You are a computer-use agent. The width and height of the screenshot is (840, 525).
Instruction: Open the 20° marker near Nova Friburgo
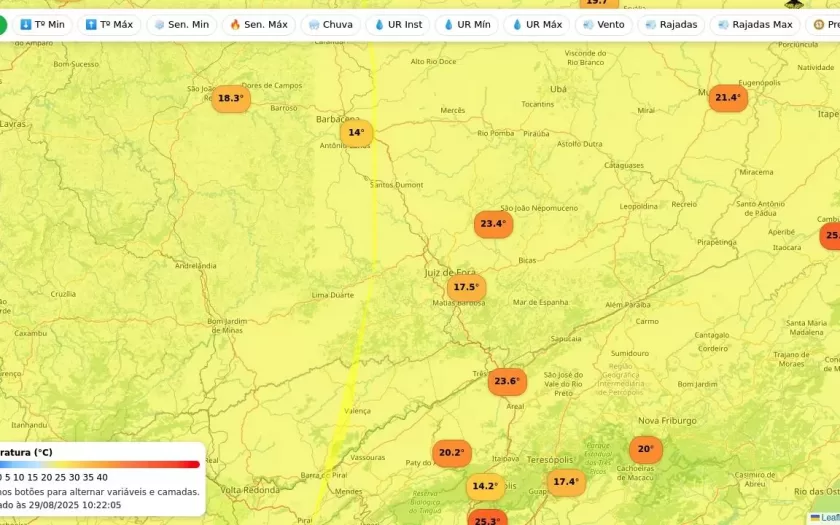coord(645,450)
